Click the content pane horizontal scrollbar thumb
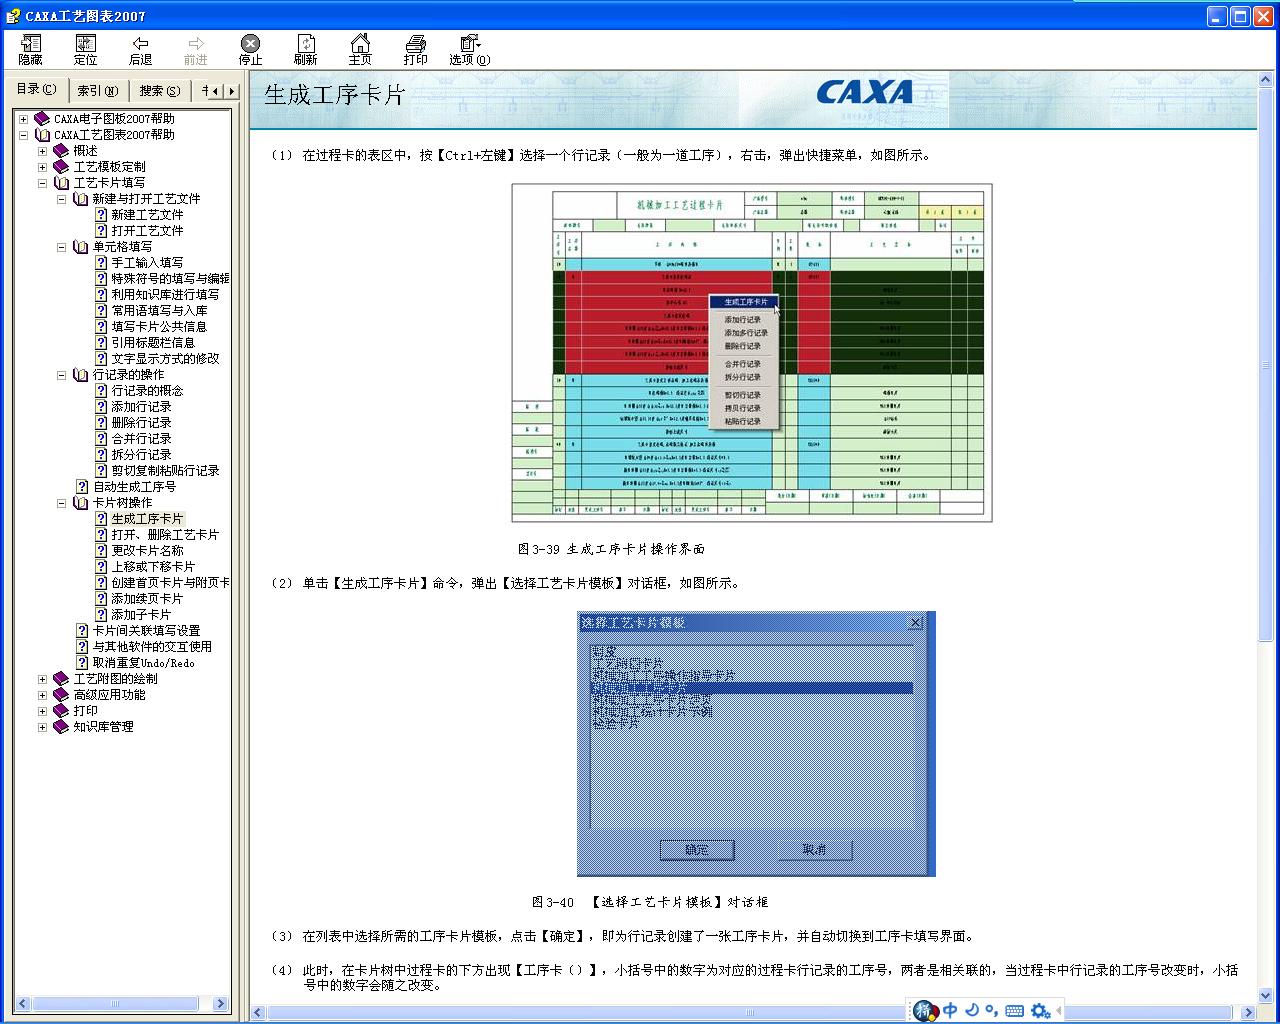 [x=751, y=1013]
